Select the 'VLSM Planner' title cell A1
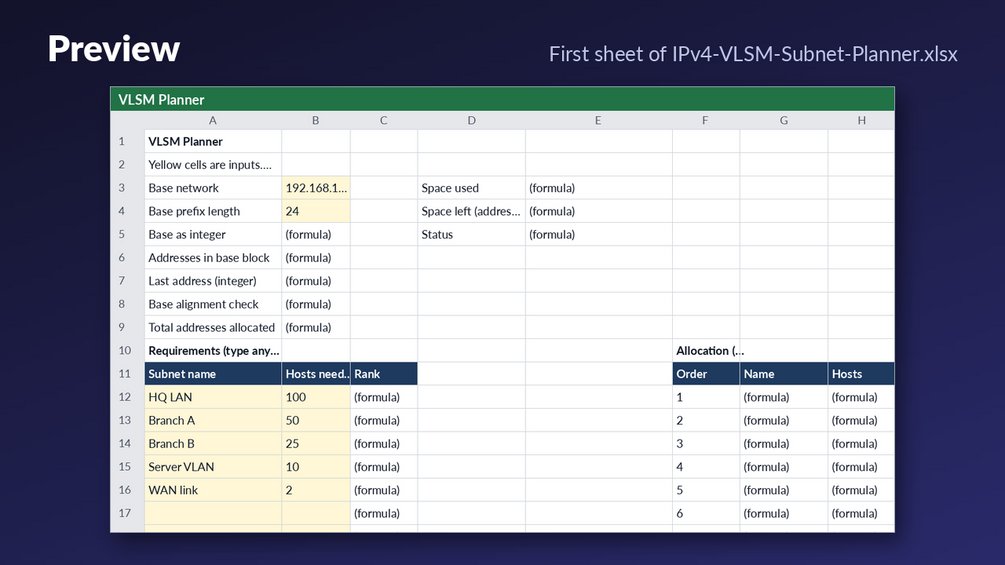Screen dimensions: 1005x565 pyautogui.click(x=213, y=142)
